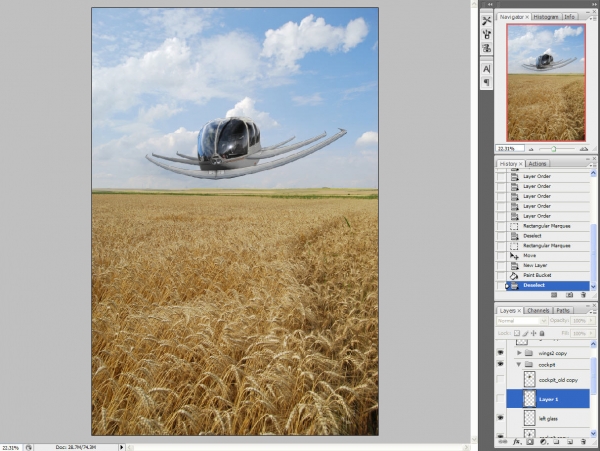Click the Navigator zoom percentage field
The height and width of the screenshot is (451, 600).
pyautogui.click(x=510, y=148)
